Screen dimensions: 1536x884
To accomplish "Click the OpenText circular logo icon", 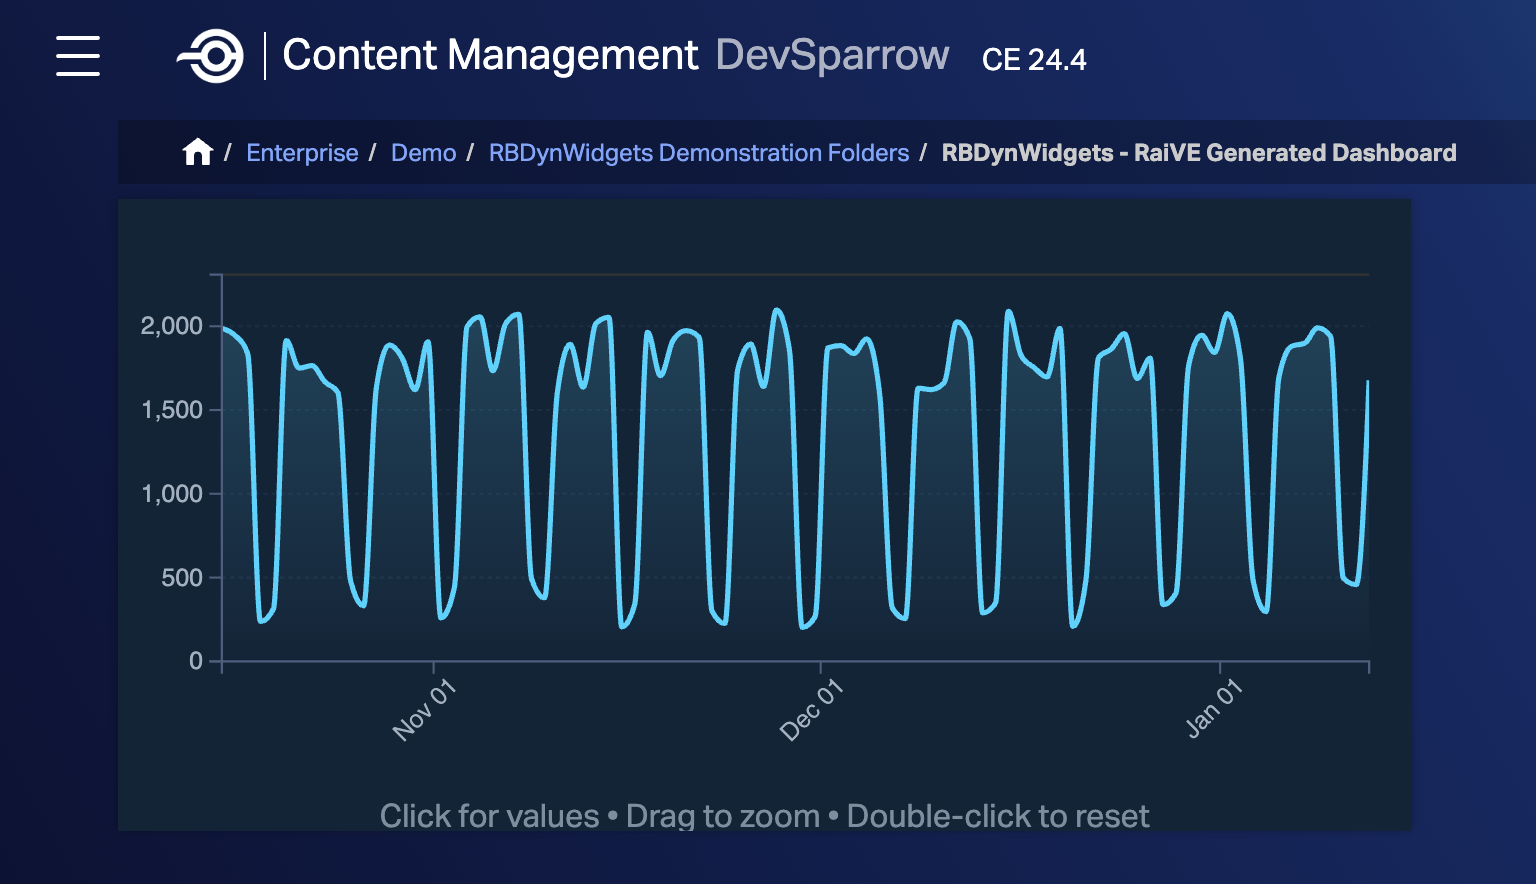I will point(211,56).
